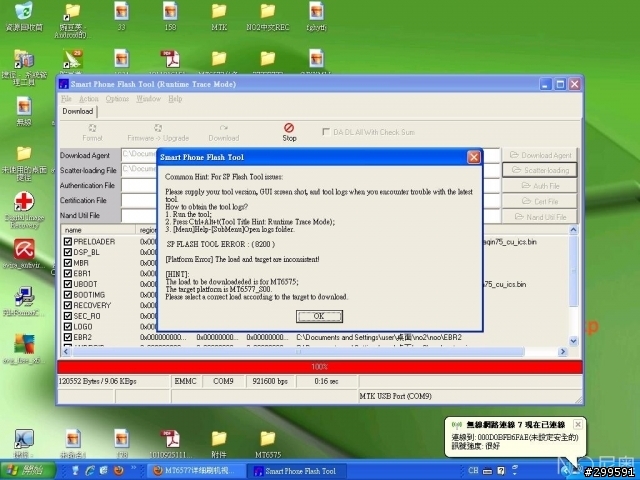Image resolution: width=640 pixels, height=480 pixels.
Task: Open the Recycle Bin desktop icon
Action: [x=24, y=11]
